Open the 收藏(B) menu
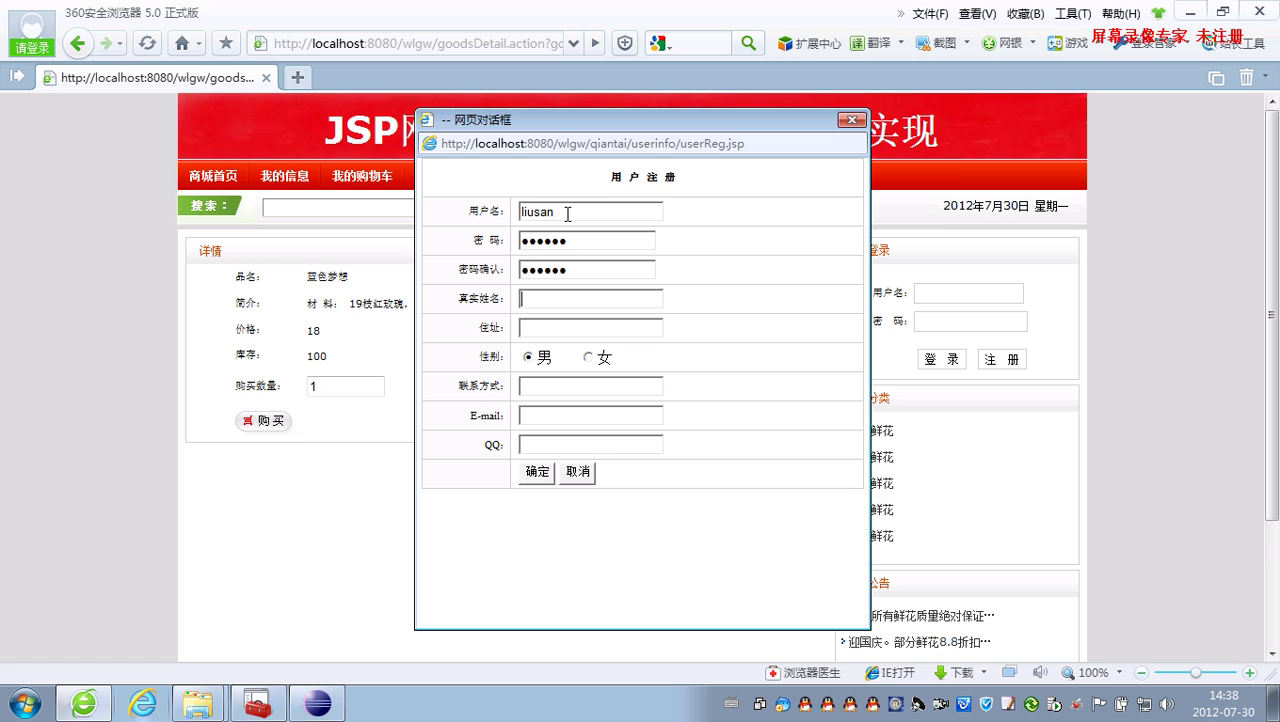The image size is (1280, 722). point(1025,13)
